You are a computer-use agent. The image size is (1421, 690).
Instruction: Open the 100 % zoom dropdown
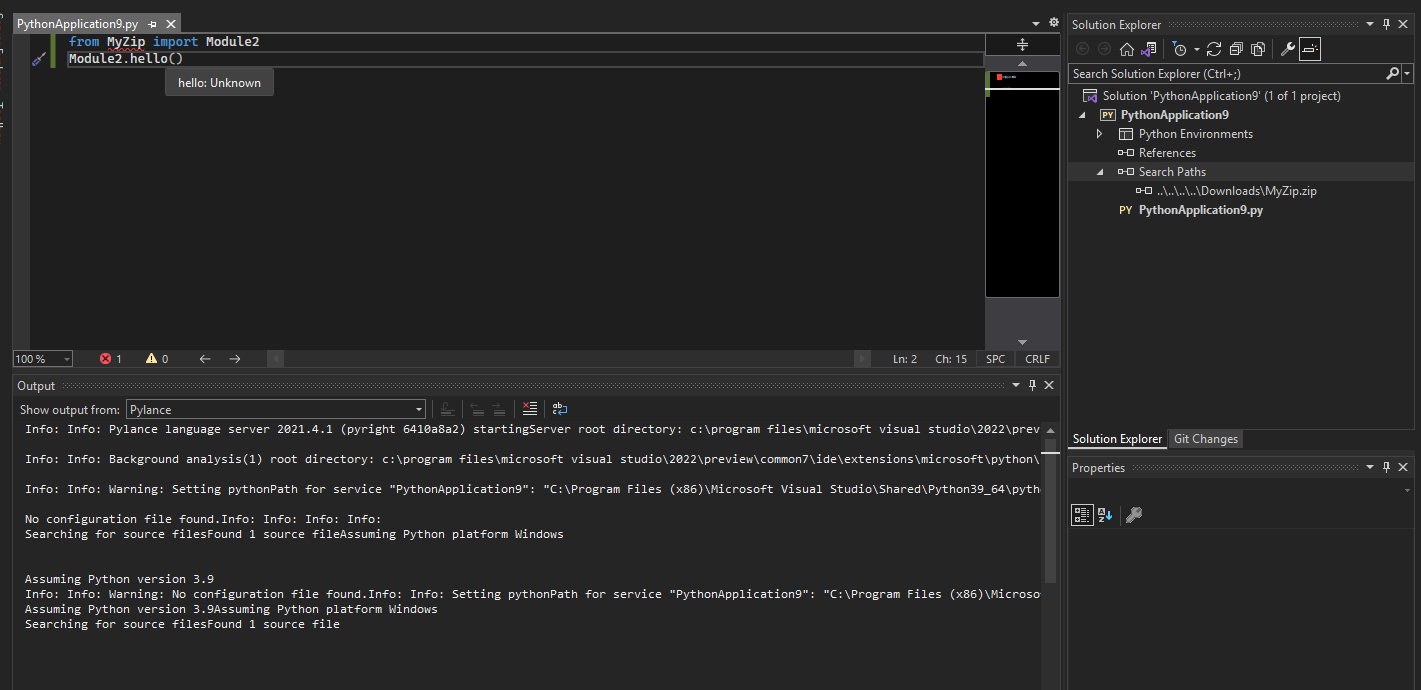43,359
